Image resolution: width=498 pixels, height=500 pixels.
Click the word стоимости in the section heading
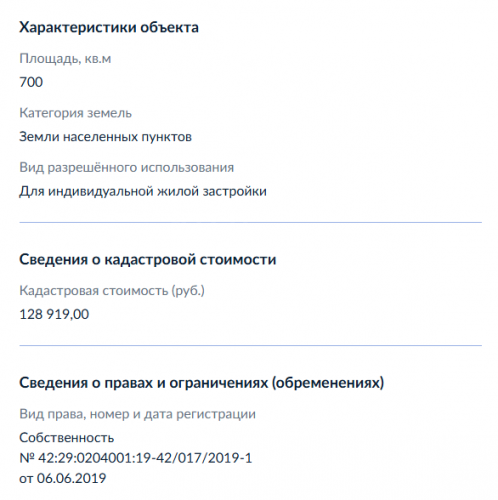[x=238, y=260]
